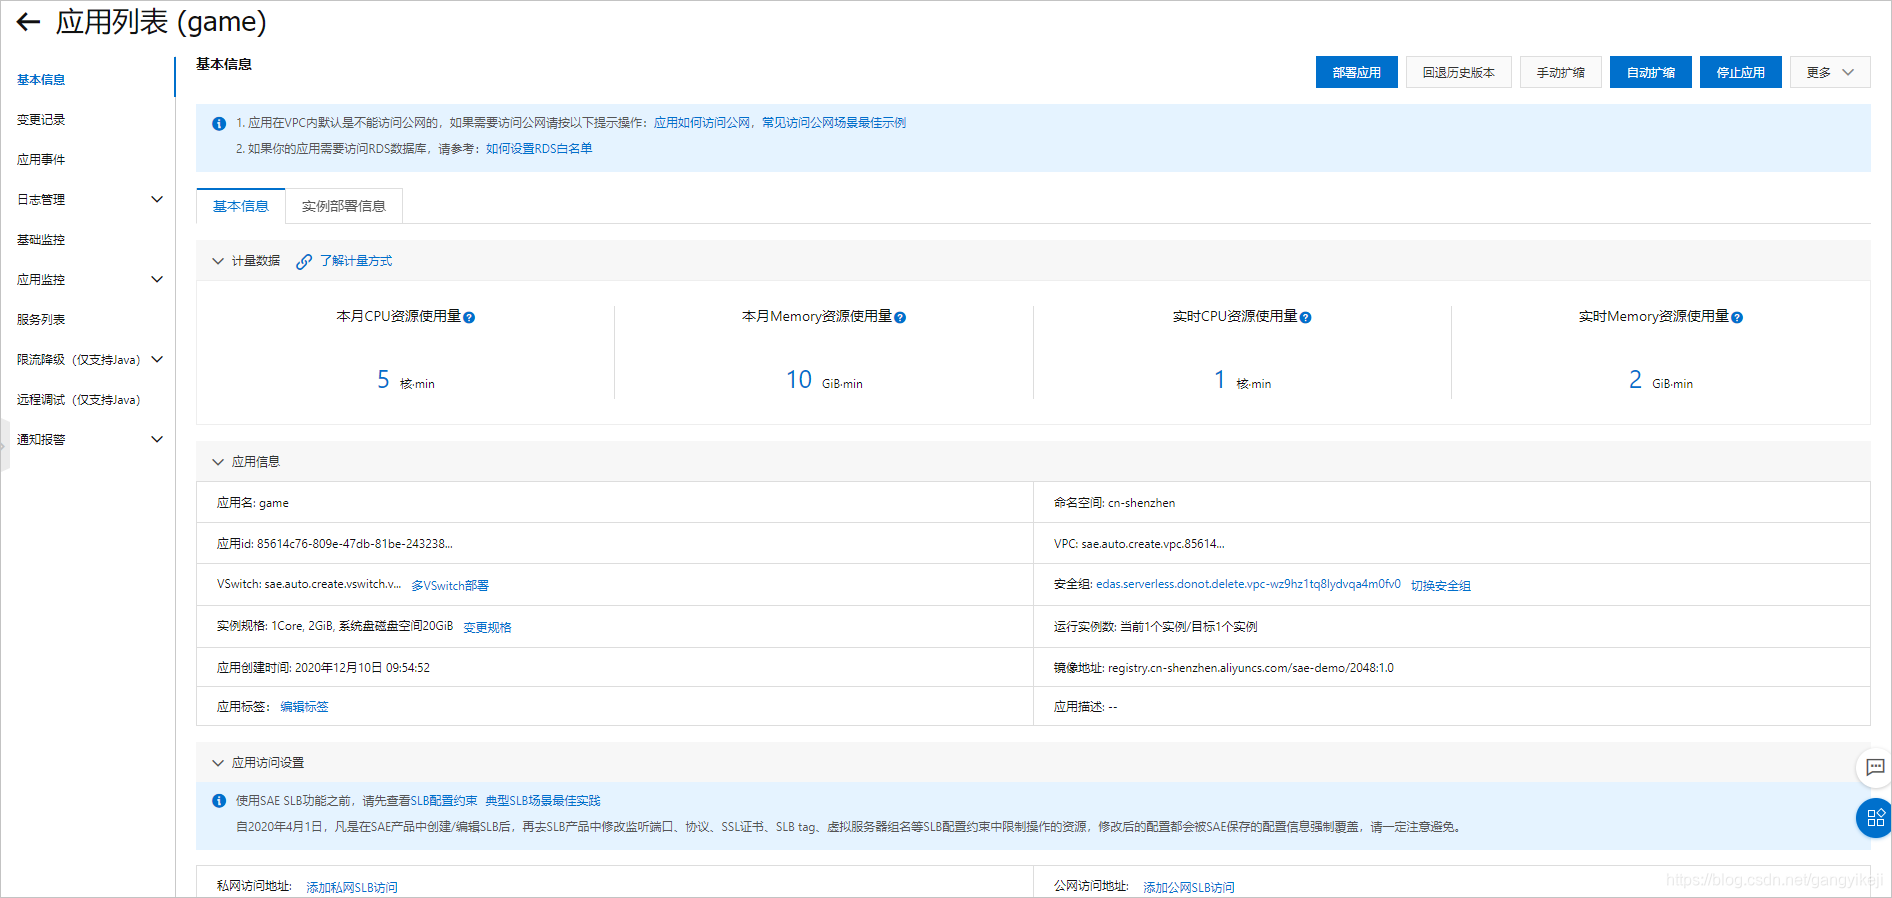The image size is (1892, 898).
Task: Open the SLB配置约束 link
Action: tap(444, 801)
